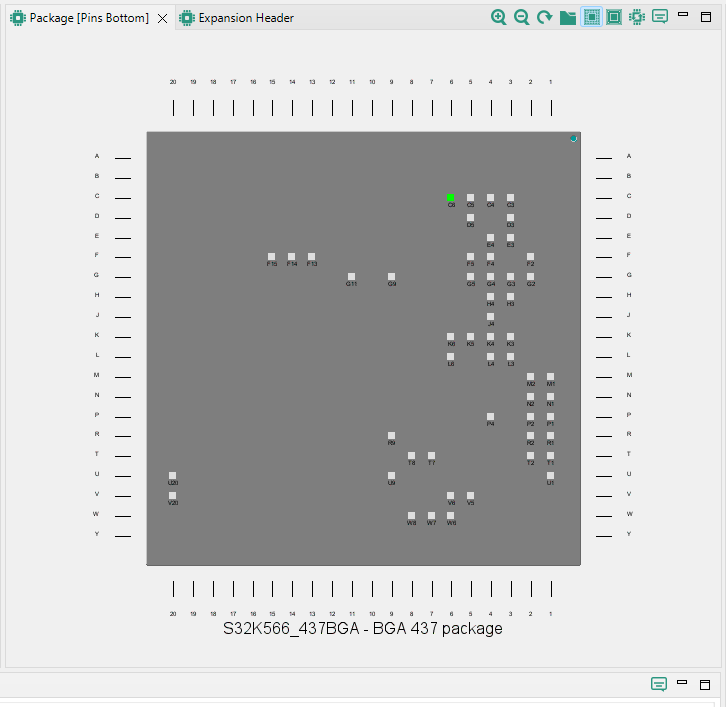Click pin T1
The image size is (726, 707).
[x=551, y=456]
